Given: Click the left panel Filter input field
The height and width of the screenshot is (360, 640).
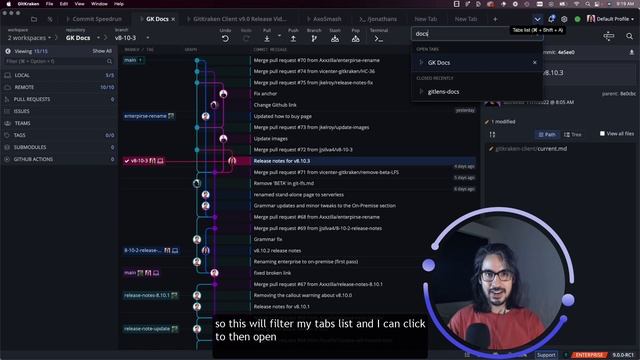Looking at the screenshot, I should coord(57,61).
